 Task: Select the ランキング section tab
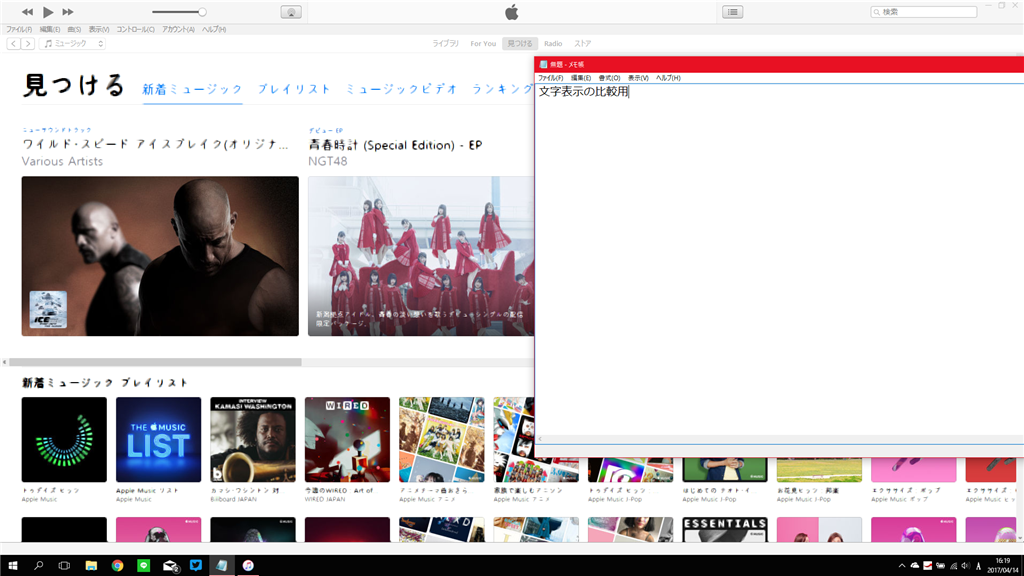[502, 89]
